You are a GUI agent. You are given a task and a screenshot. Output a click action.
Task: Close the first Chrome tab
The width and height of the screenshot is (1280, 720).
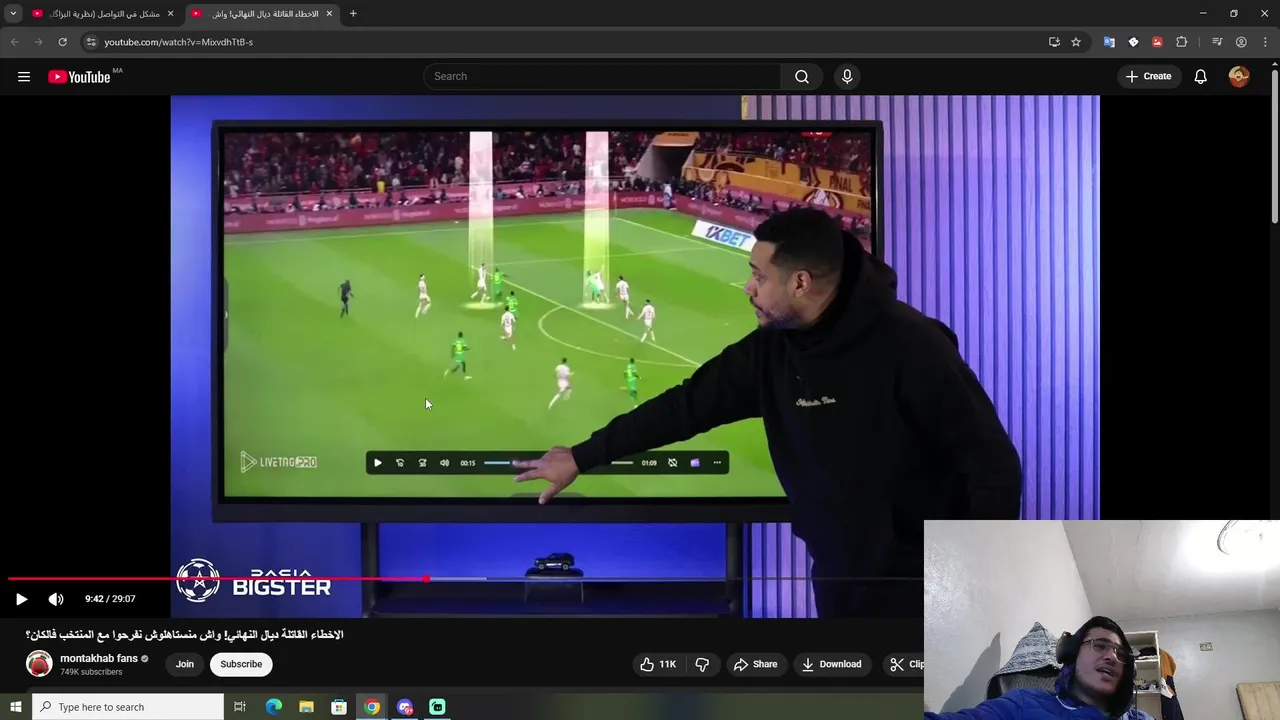click(170, 14)
